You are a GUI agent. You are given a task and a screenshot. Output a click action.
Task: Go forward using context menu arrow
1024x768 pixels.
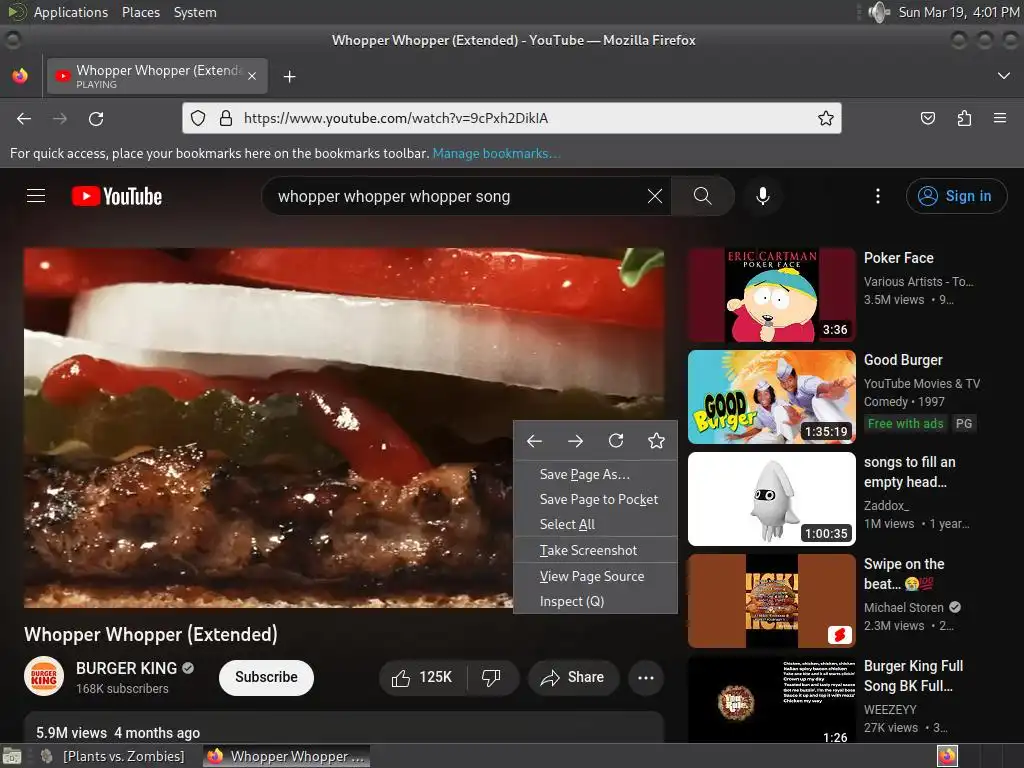click(575, 441)
